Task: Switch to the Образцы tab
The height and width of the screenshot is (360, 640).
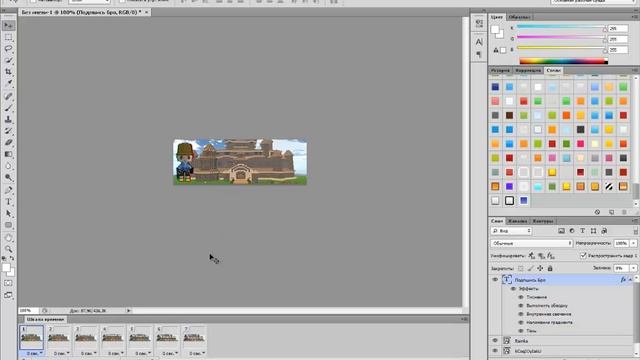Action: coord(519,17)
